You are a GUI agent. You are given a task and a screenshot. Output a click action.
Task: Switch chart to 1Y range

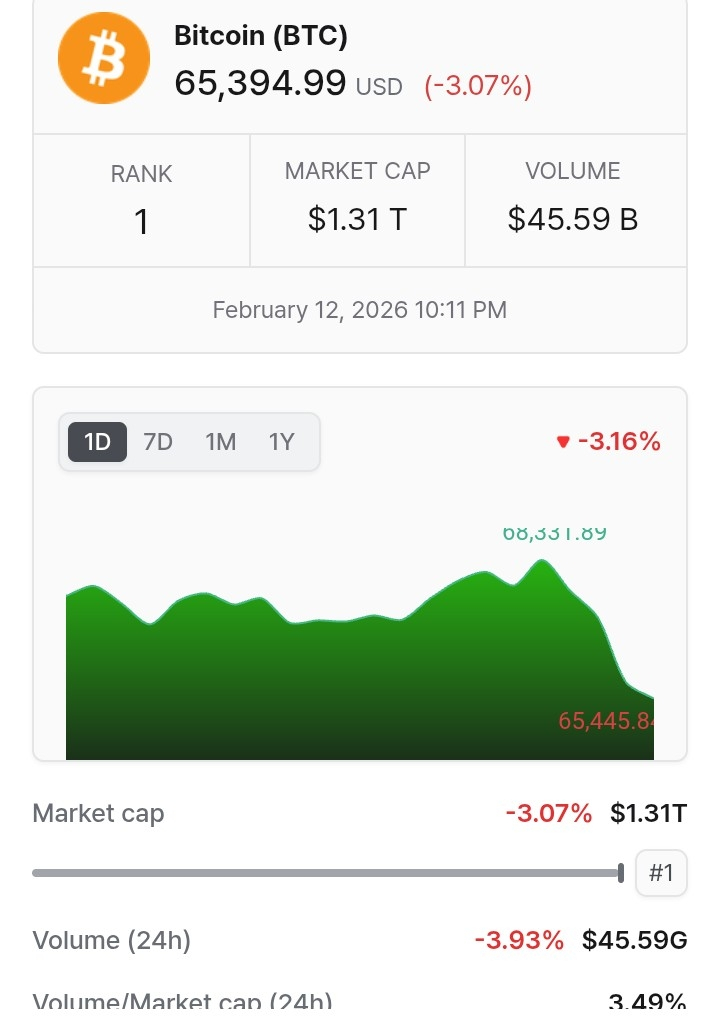click(x=282, y=441)
